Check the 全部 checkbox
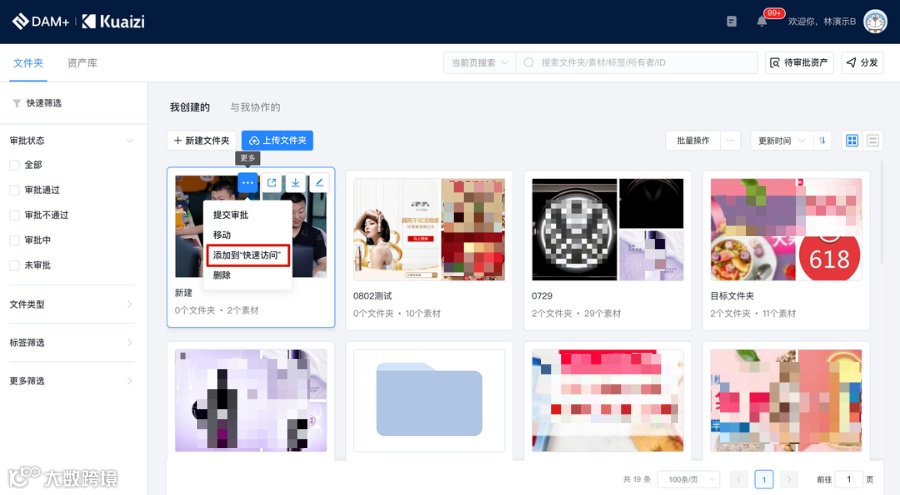The image size is (900, 495). [14, 165]
